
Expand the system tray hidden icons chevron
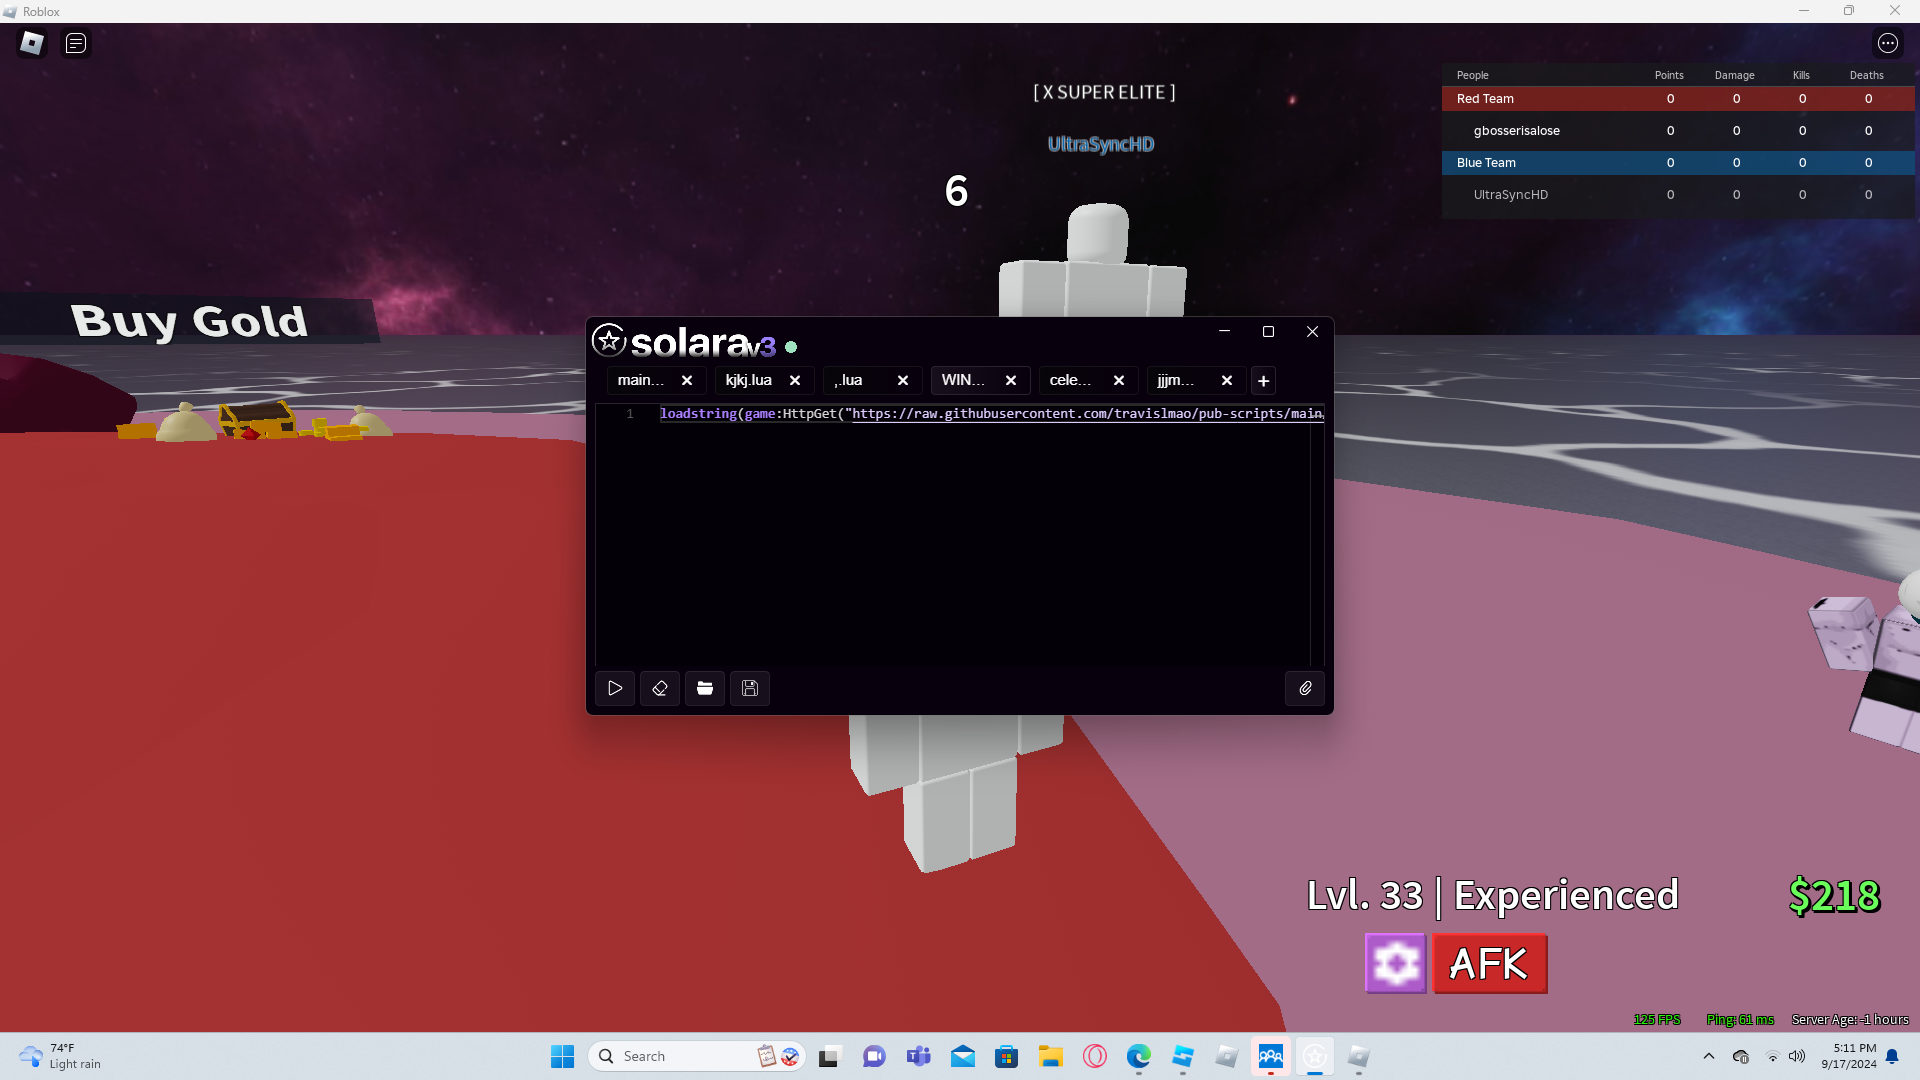click(x=1709, y=1056)
